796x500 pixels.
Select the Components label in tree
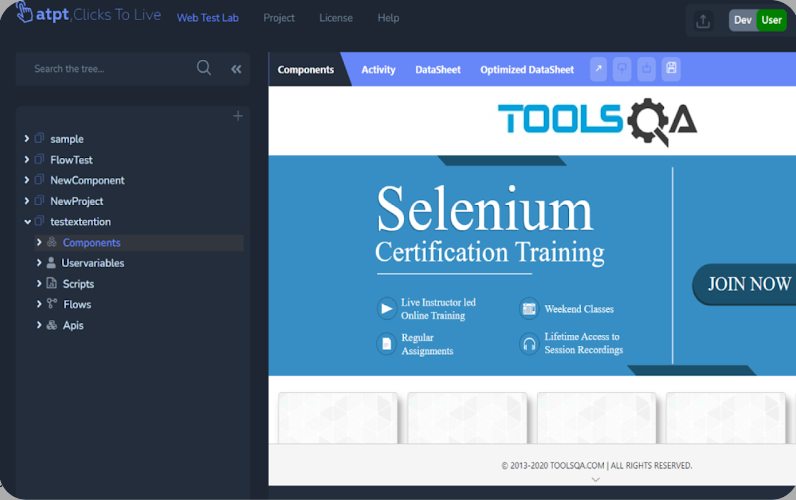coord(91,243)
